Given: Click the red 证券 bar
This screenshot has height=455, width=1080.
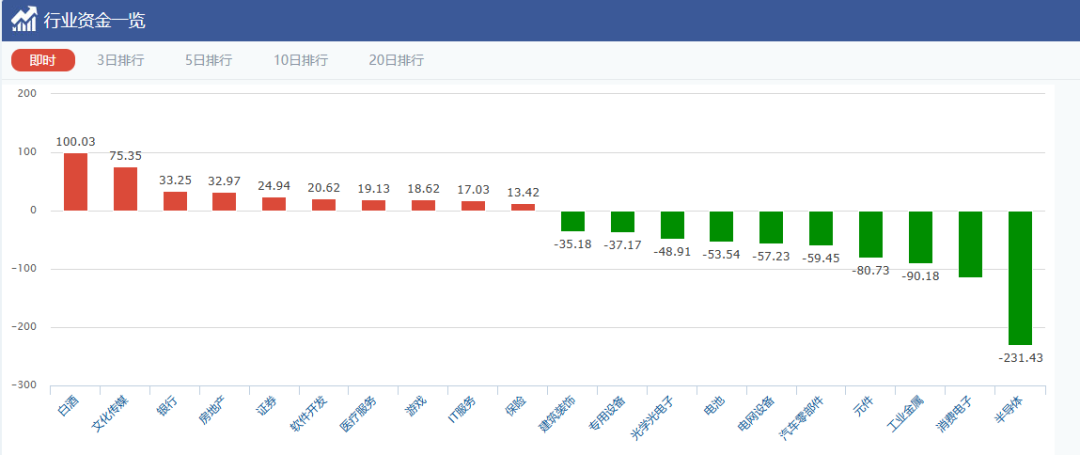Looking at the screenshot, I should coord(273,204).
